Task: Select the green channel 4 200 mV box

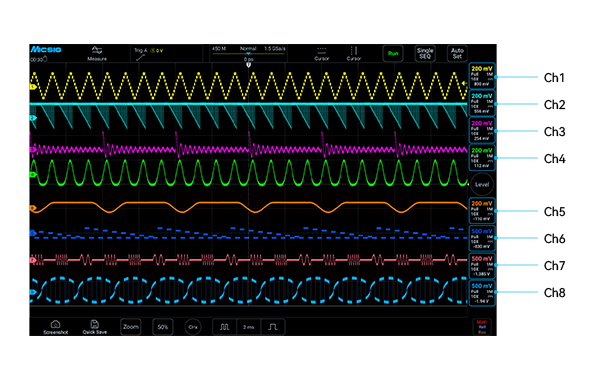Action: [482, 158]
